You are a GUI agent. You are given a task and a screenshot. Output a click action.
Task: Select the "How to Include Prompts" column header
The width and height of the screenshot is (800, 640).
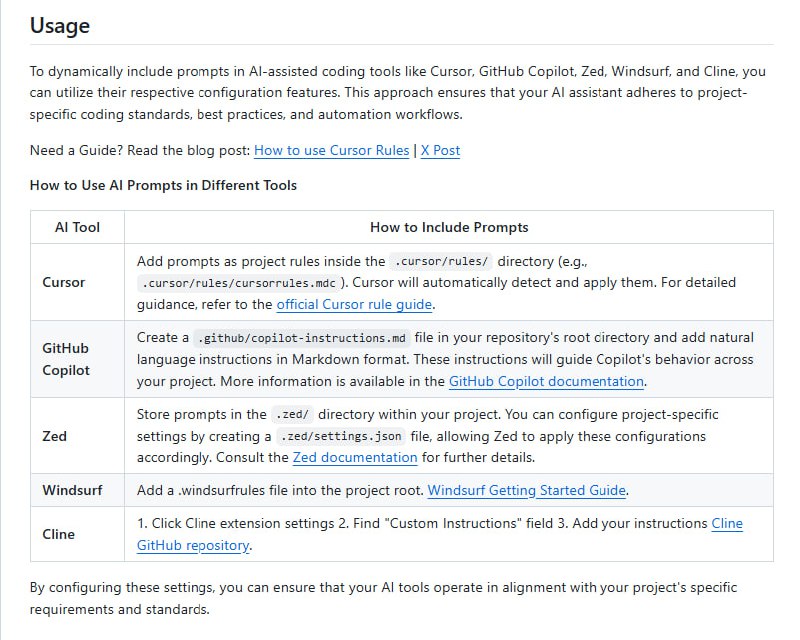(x=449, y=227)
